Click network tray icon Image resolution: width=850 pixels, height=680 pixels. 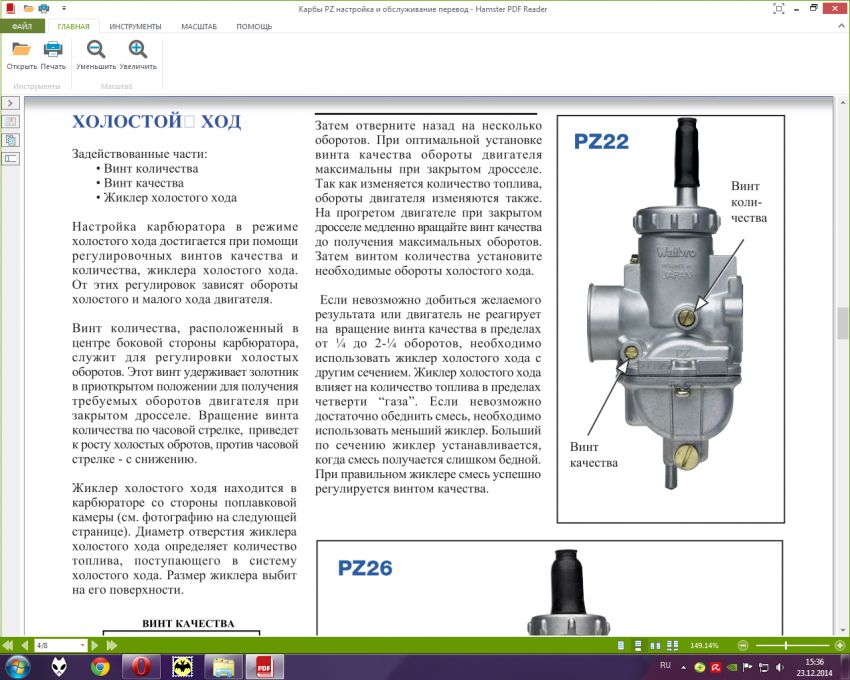(x=764, y=667)
